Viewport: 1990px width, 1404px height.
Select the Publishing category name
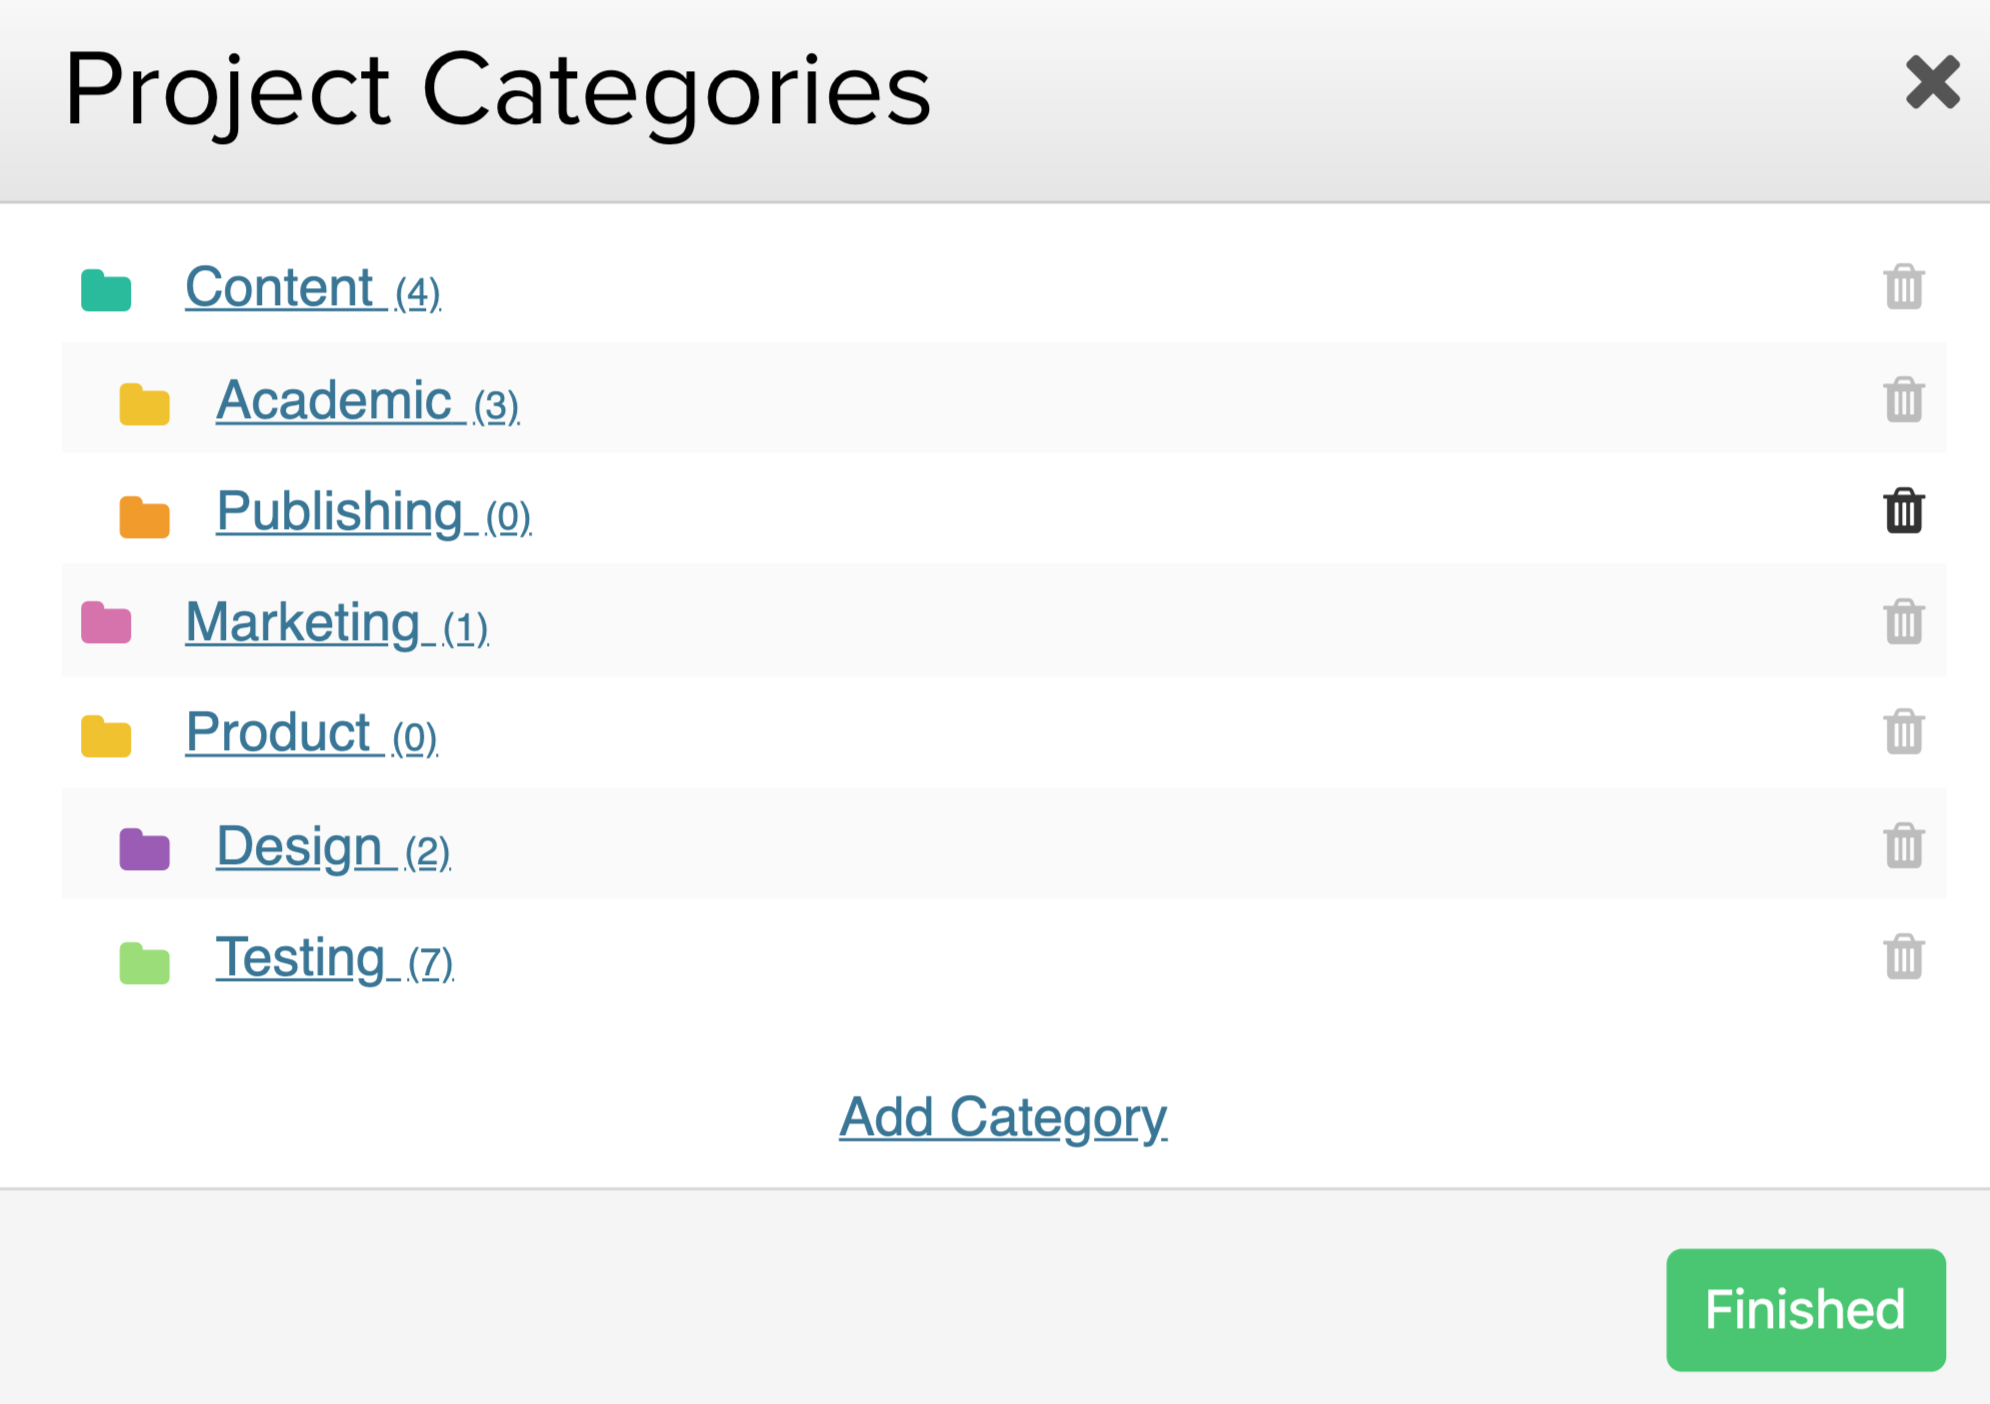click(x=340, y=512)
